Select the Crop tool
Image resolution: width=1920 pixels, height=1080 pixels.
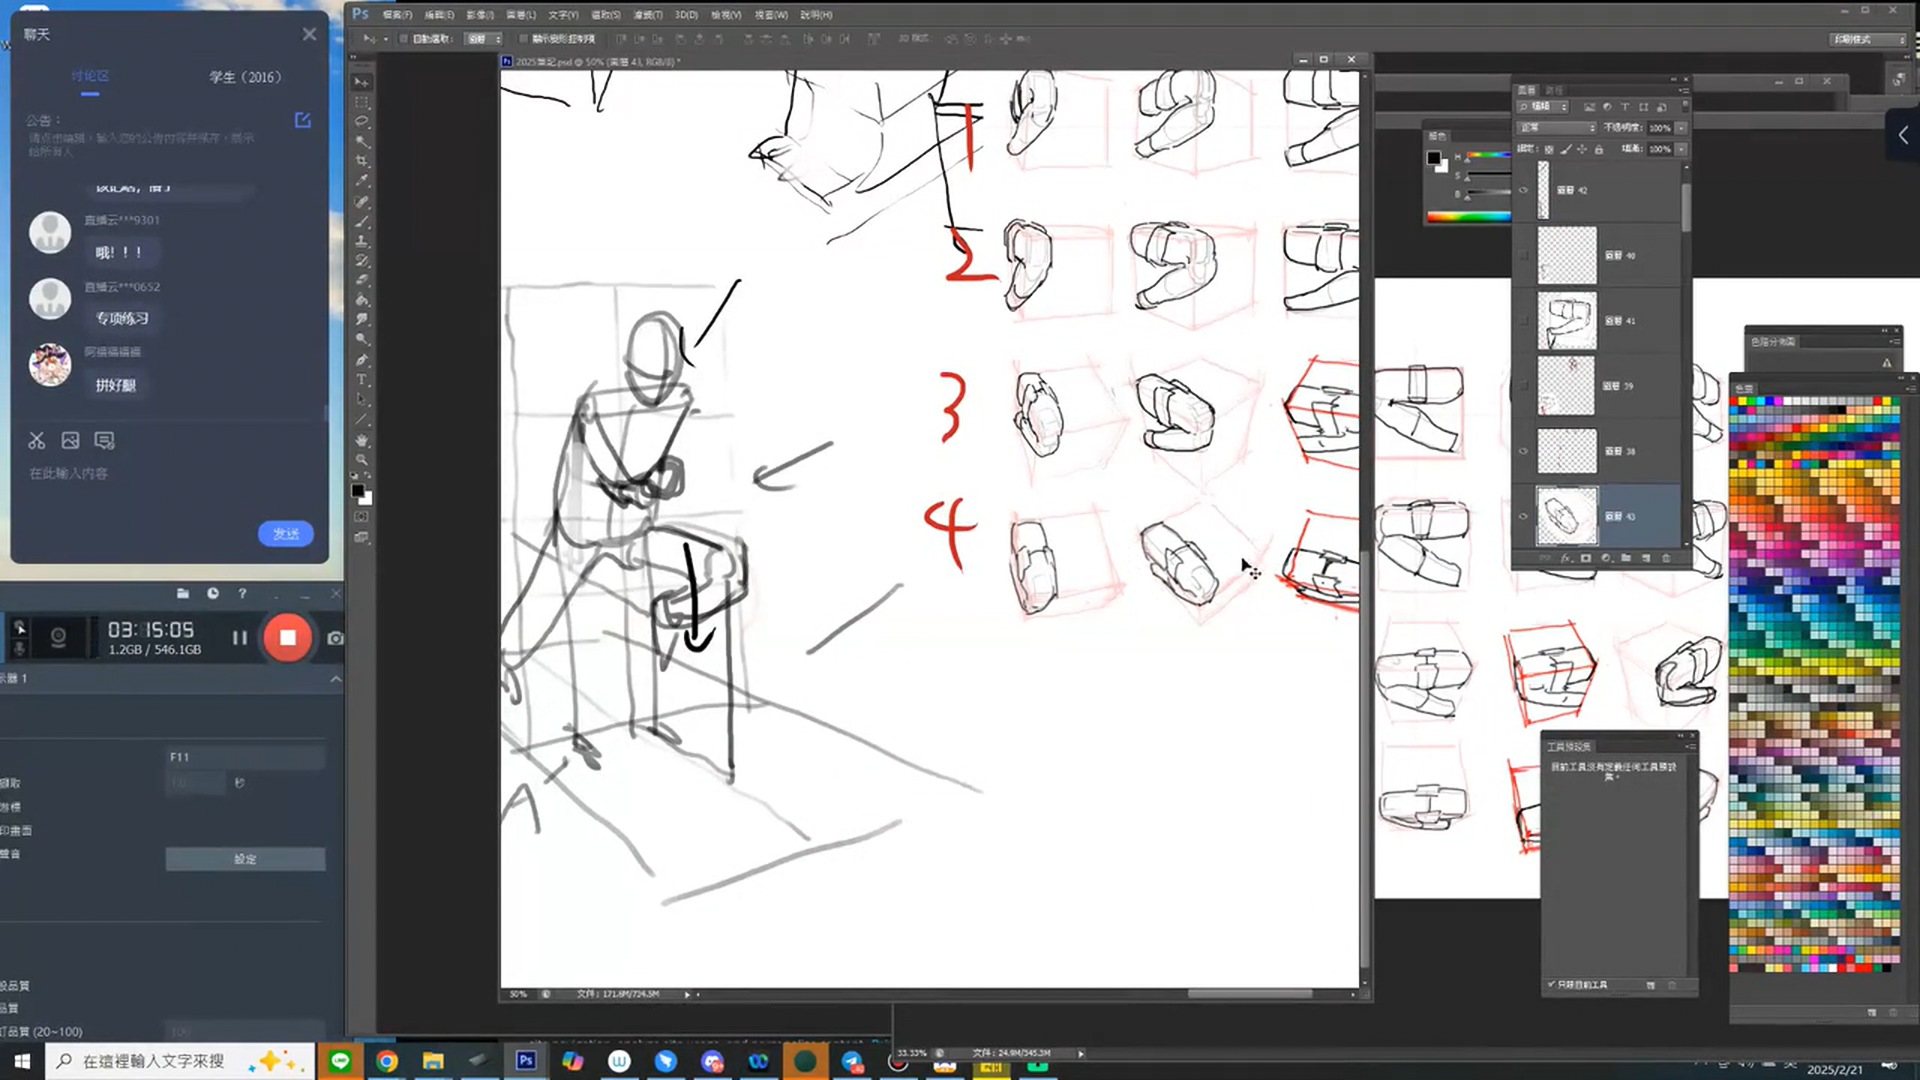click(362, 161)
